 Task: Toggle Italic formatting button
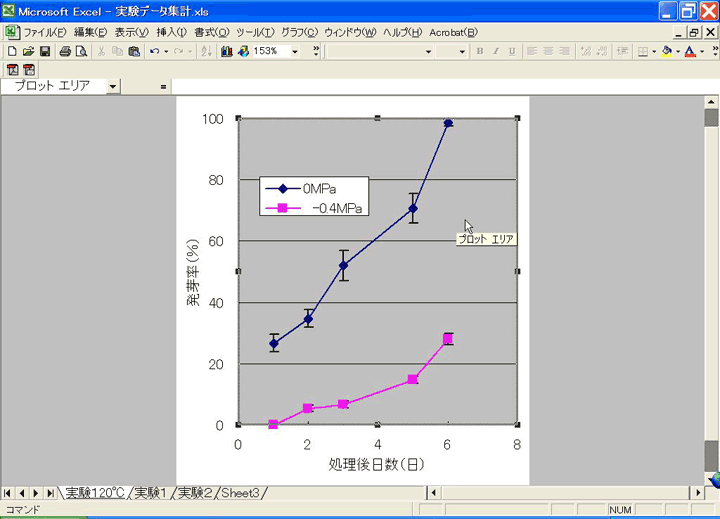[x=495, y=51]
